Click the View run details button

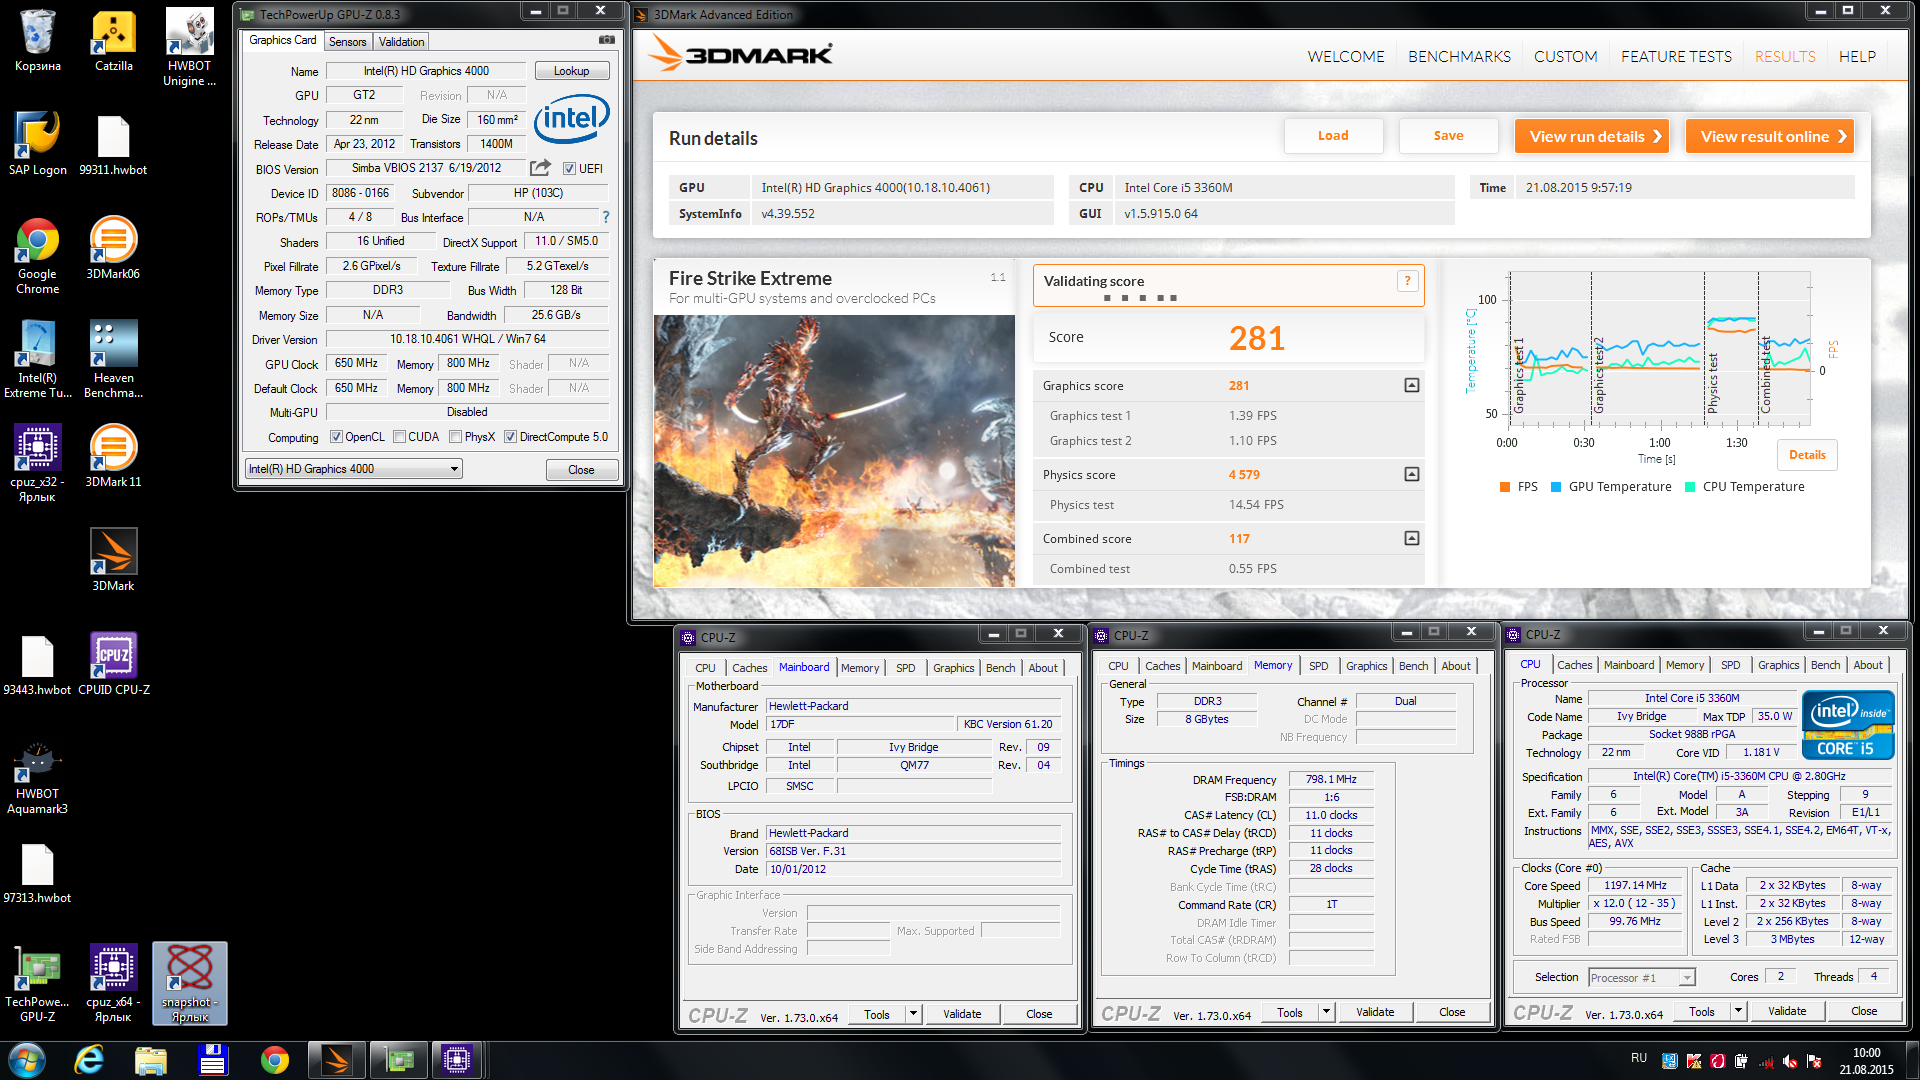(1594, 136)
